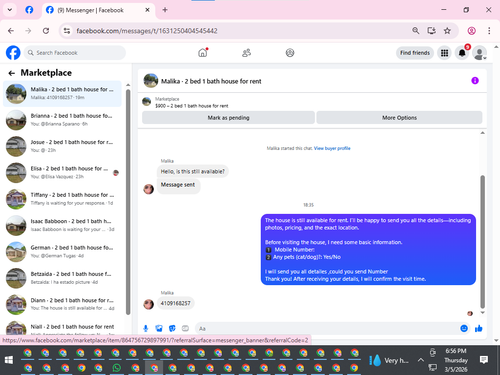This screenshot has width=500, height=375.
Task: Open Windows notification center
Action: 484,360
